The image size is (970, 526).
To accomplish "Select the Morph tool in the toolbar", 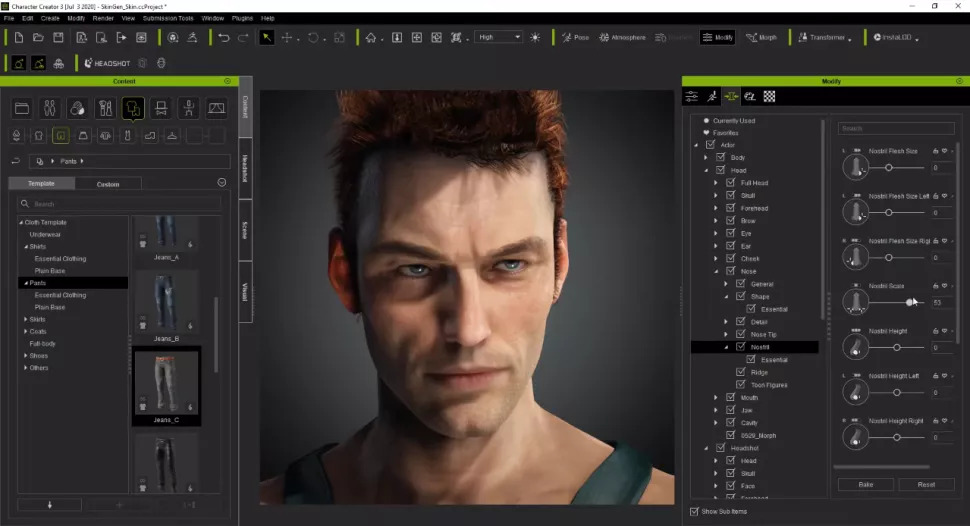I will click(761, 38).
